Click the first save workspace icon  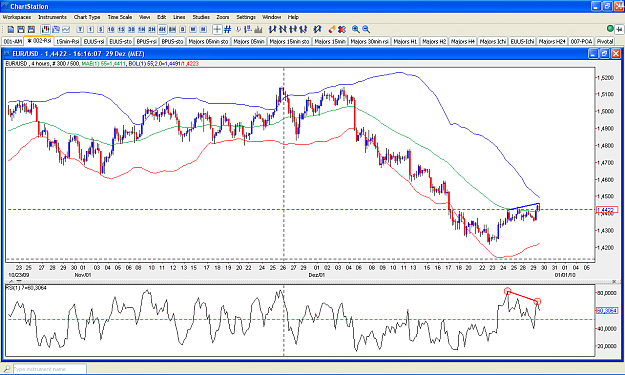(x=21, y=29)
